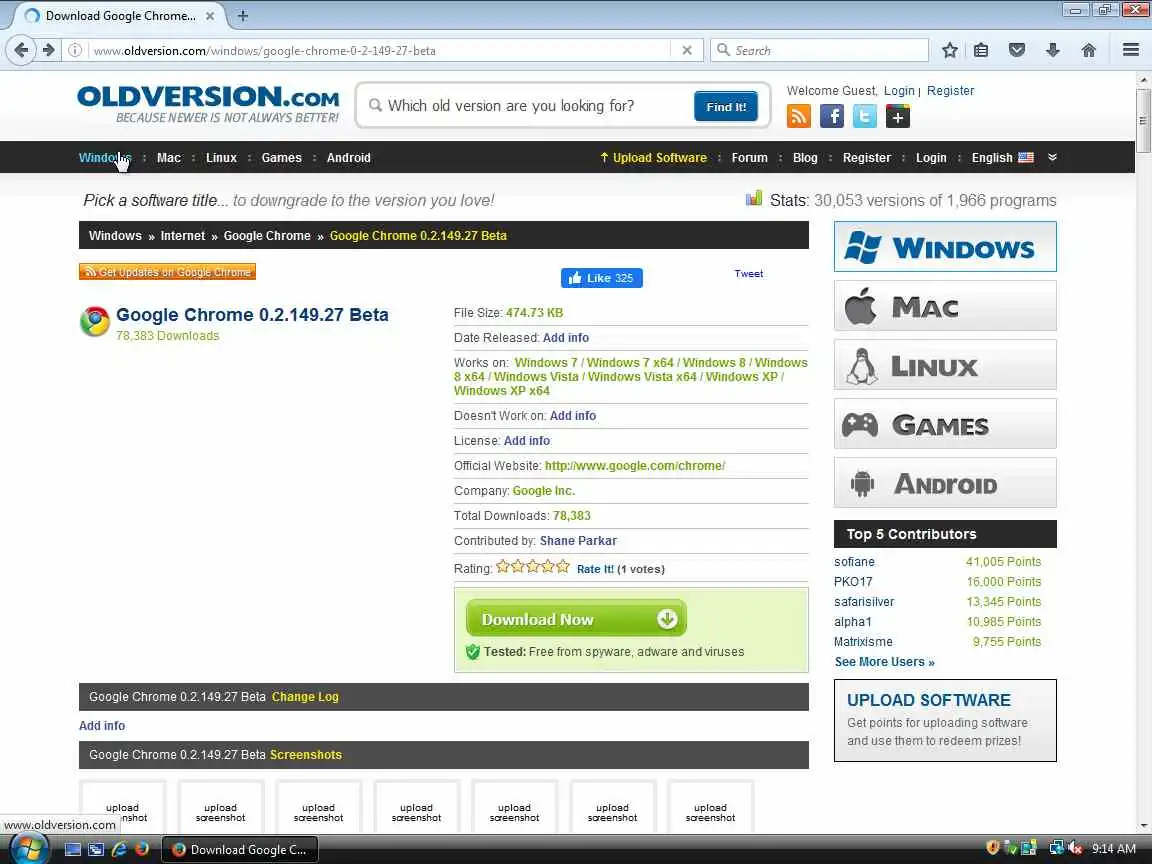Click Add info next to License
The height and width of the screenshot is (864, 1152).
tap(527, 441)
